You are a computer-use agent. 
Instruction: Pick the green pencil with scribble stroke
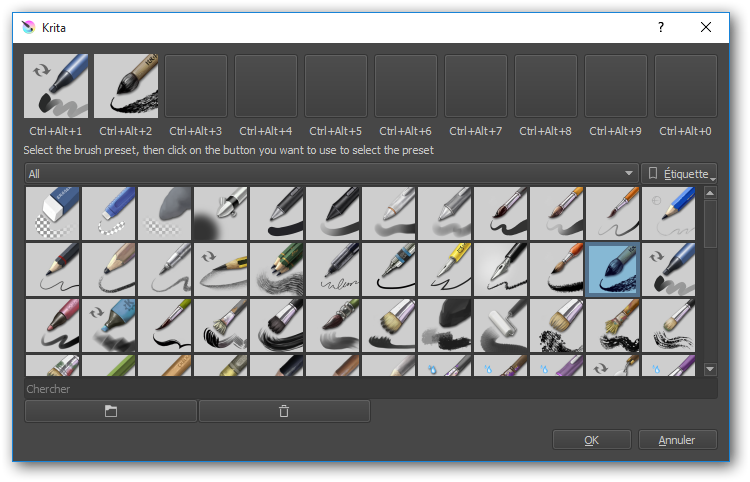277,269
